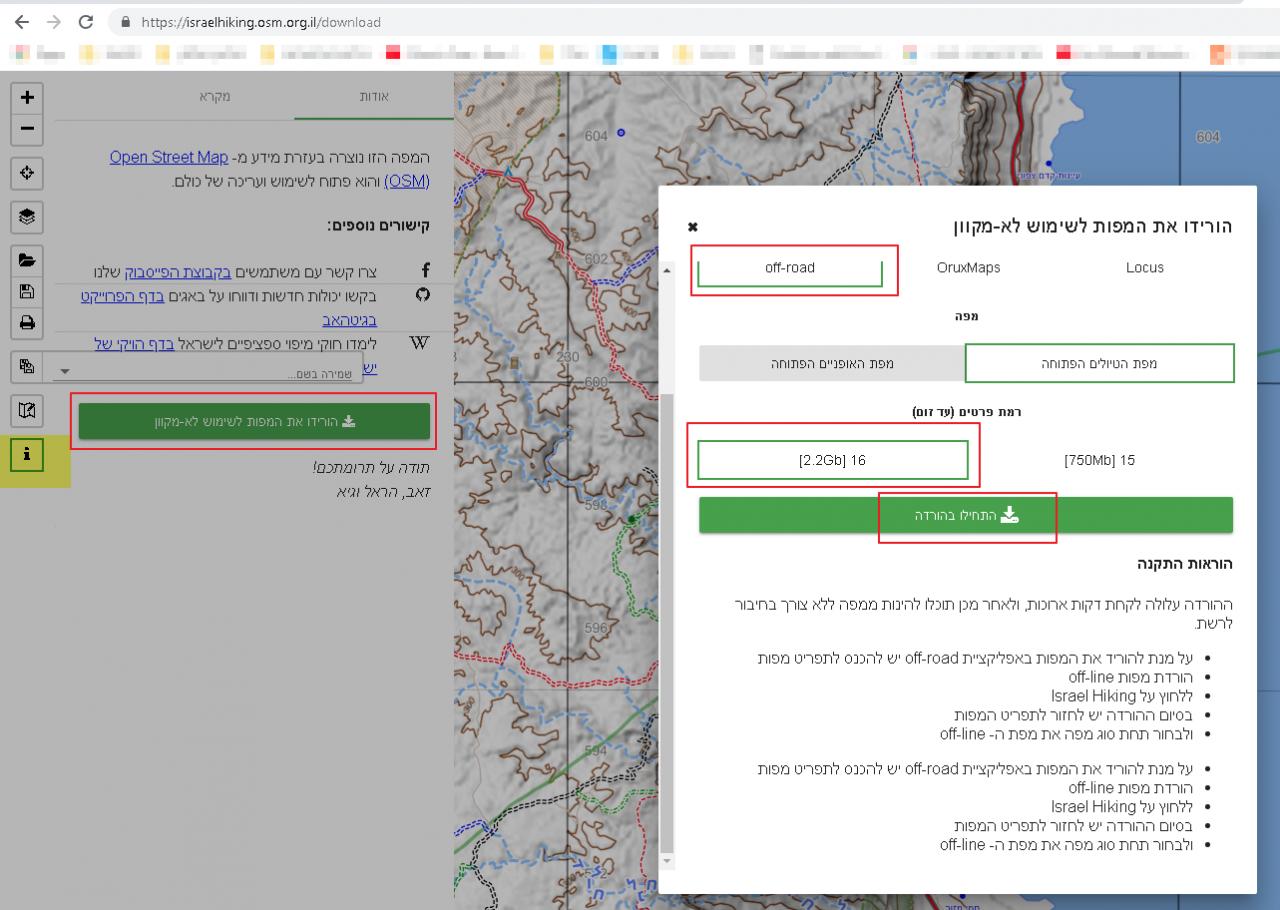Open the Open Street Map link
This screenshot has height=910, width=1280.
tap(169, 157)
